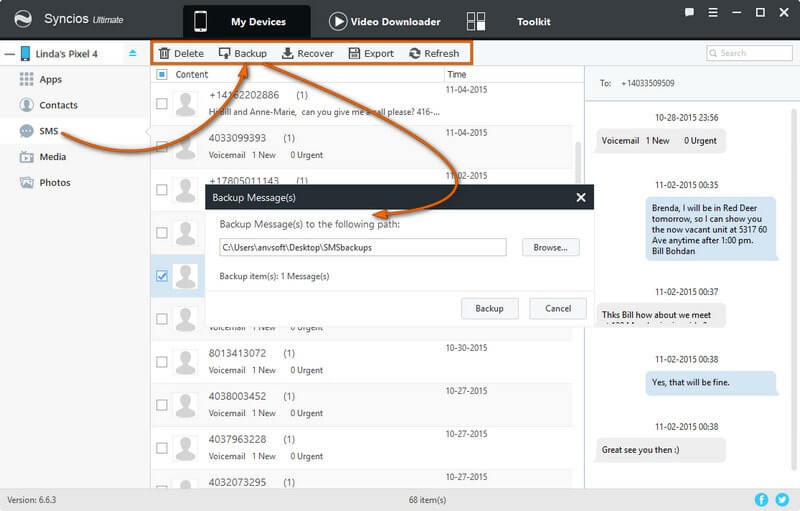
Task: Click the message list scrollbar
Action: 578,162
